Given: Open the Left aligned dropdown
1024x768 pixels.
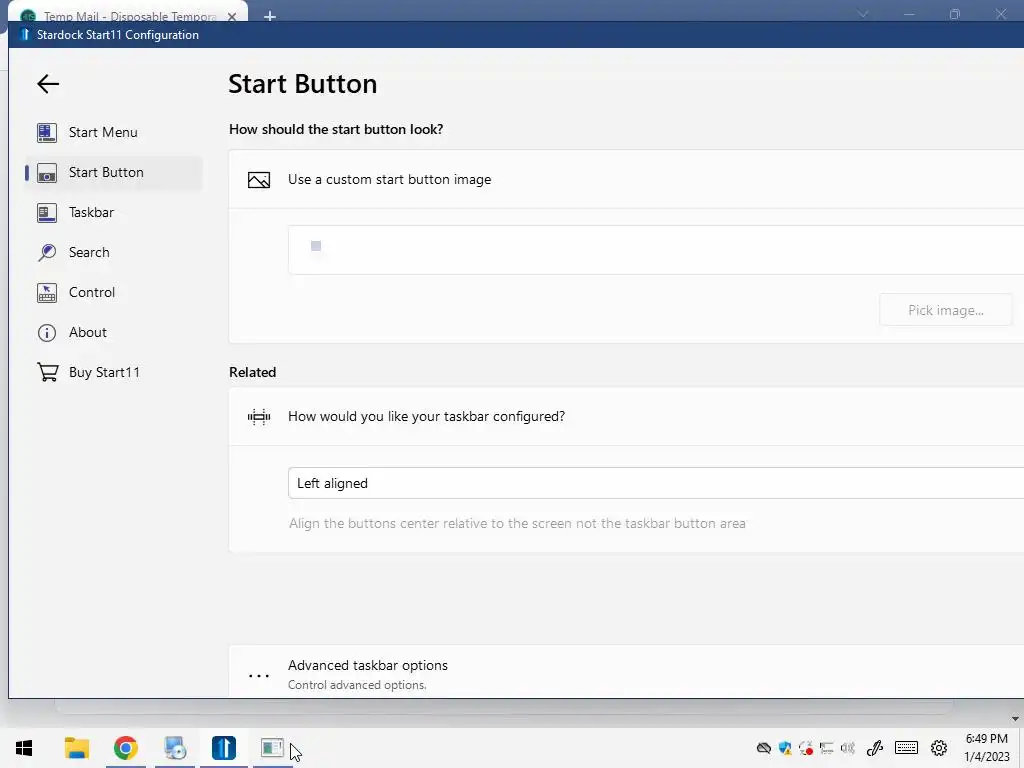Looking at the screenshot, I should (656, 483).
